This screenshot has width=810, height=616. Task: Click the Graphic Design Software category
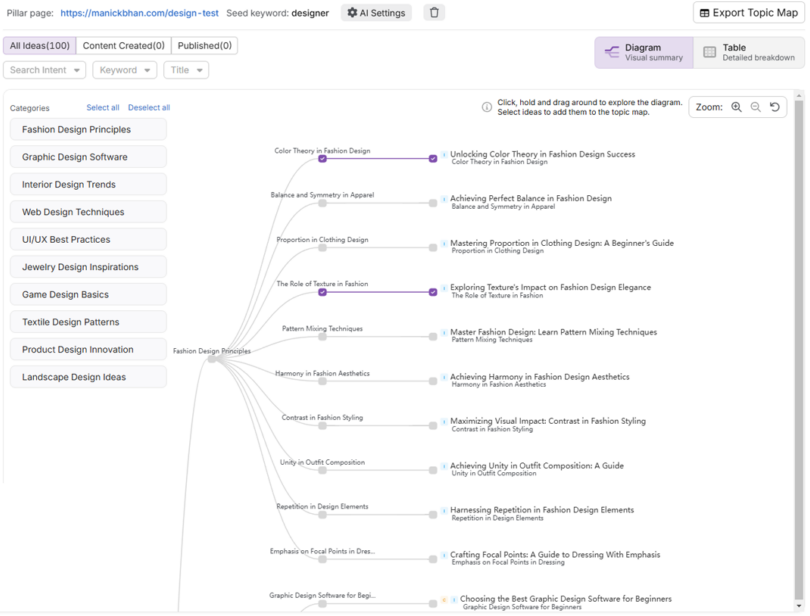pos(87,157)
